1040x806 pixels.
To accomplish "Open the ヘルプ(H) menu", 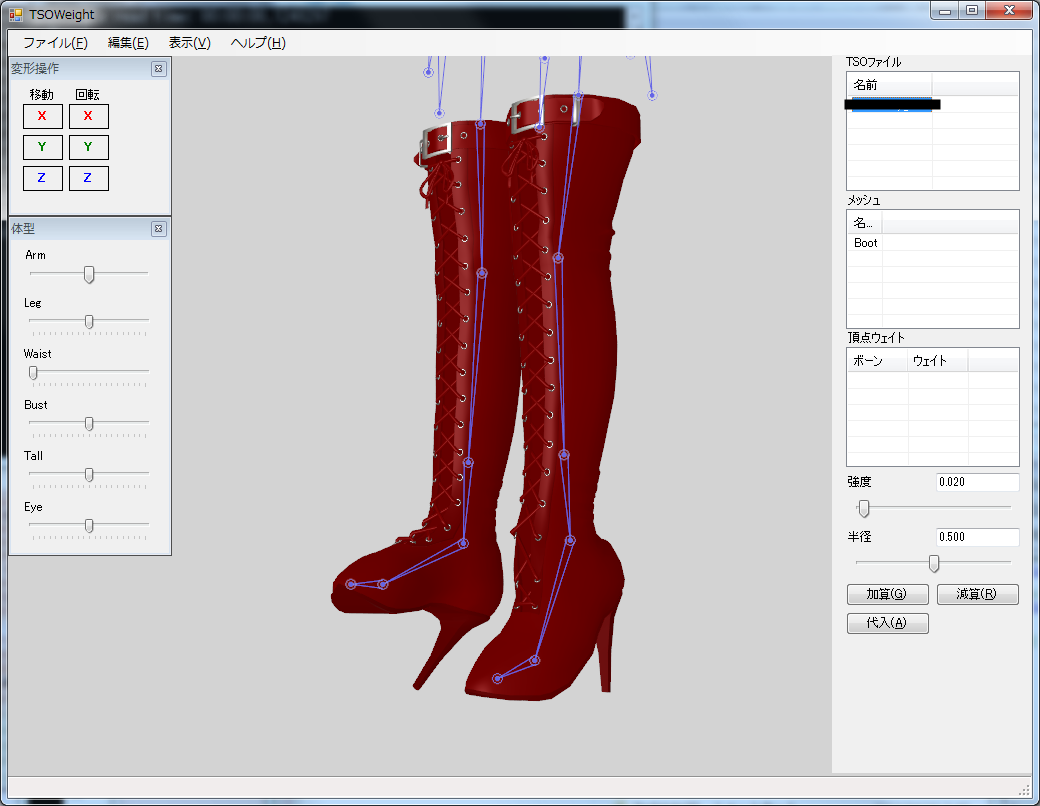I will 258,43.
